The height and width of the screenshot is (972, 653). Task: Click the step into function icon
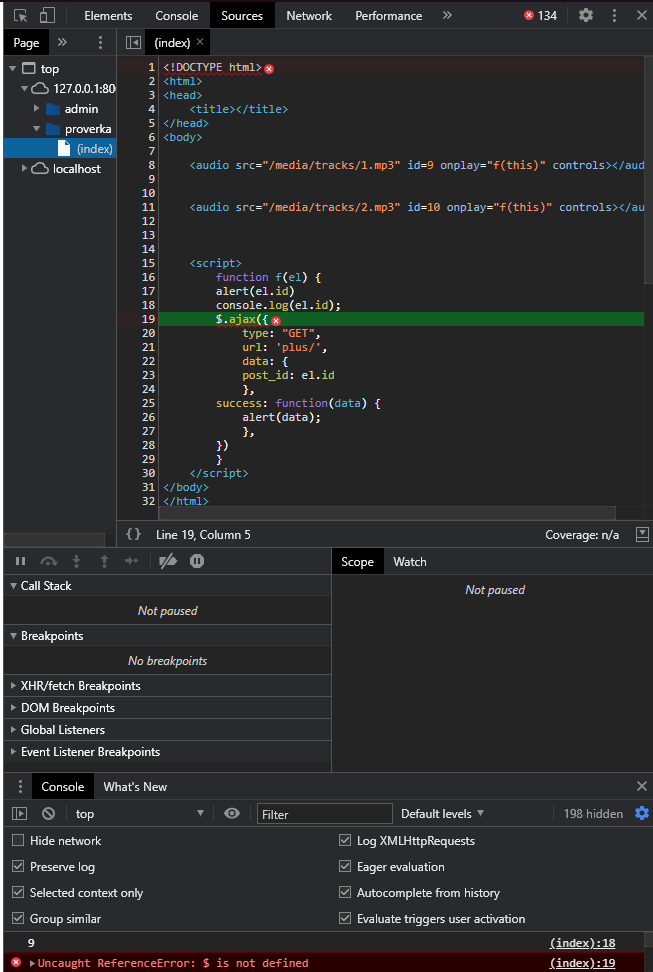tap(76, 561)
